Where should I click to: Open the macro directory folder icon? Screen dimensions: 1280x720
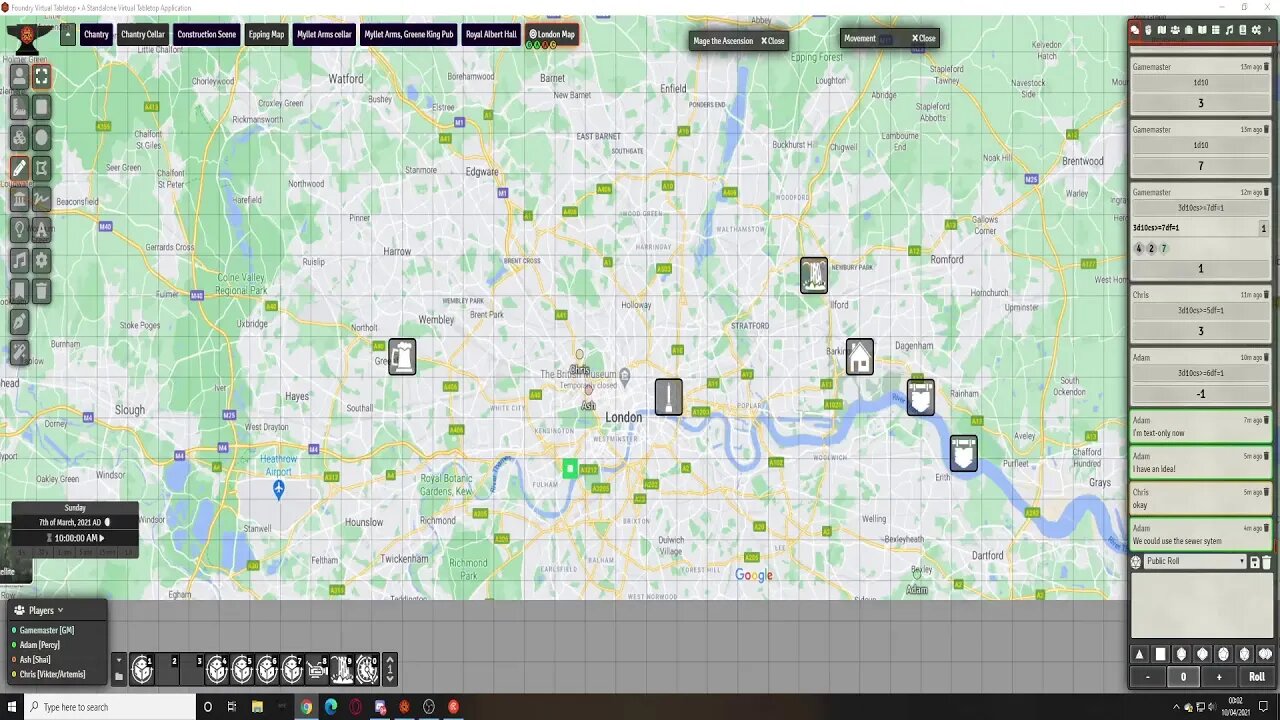point(119,677)
